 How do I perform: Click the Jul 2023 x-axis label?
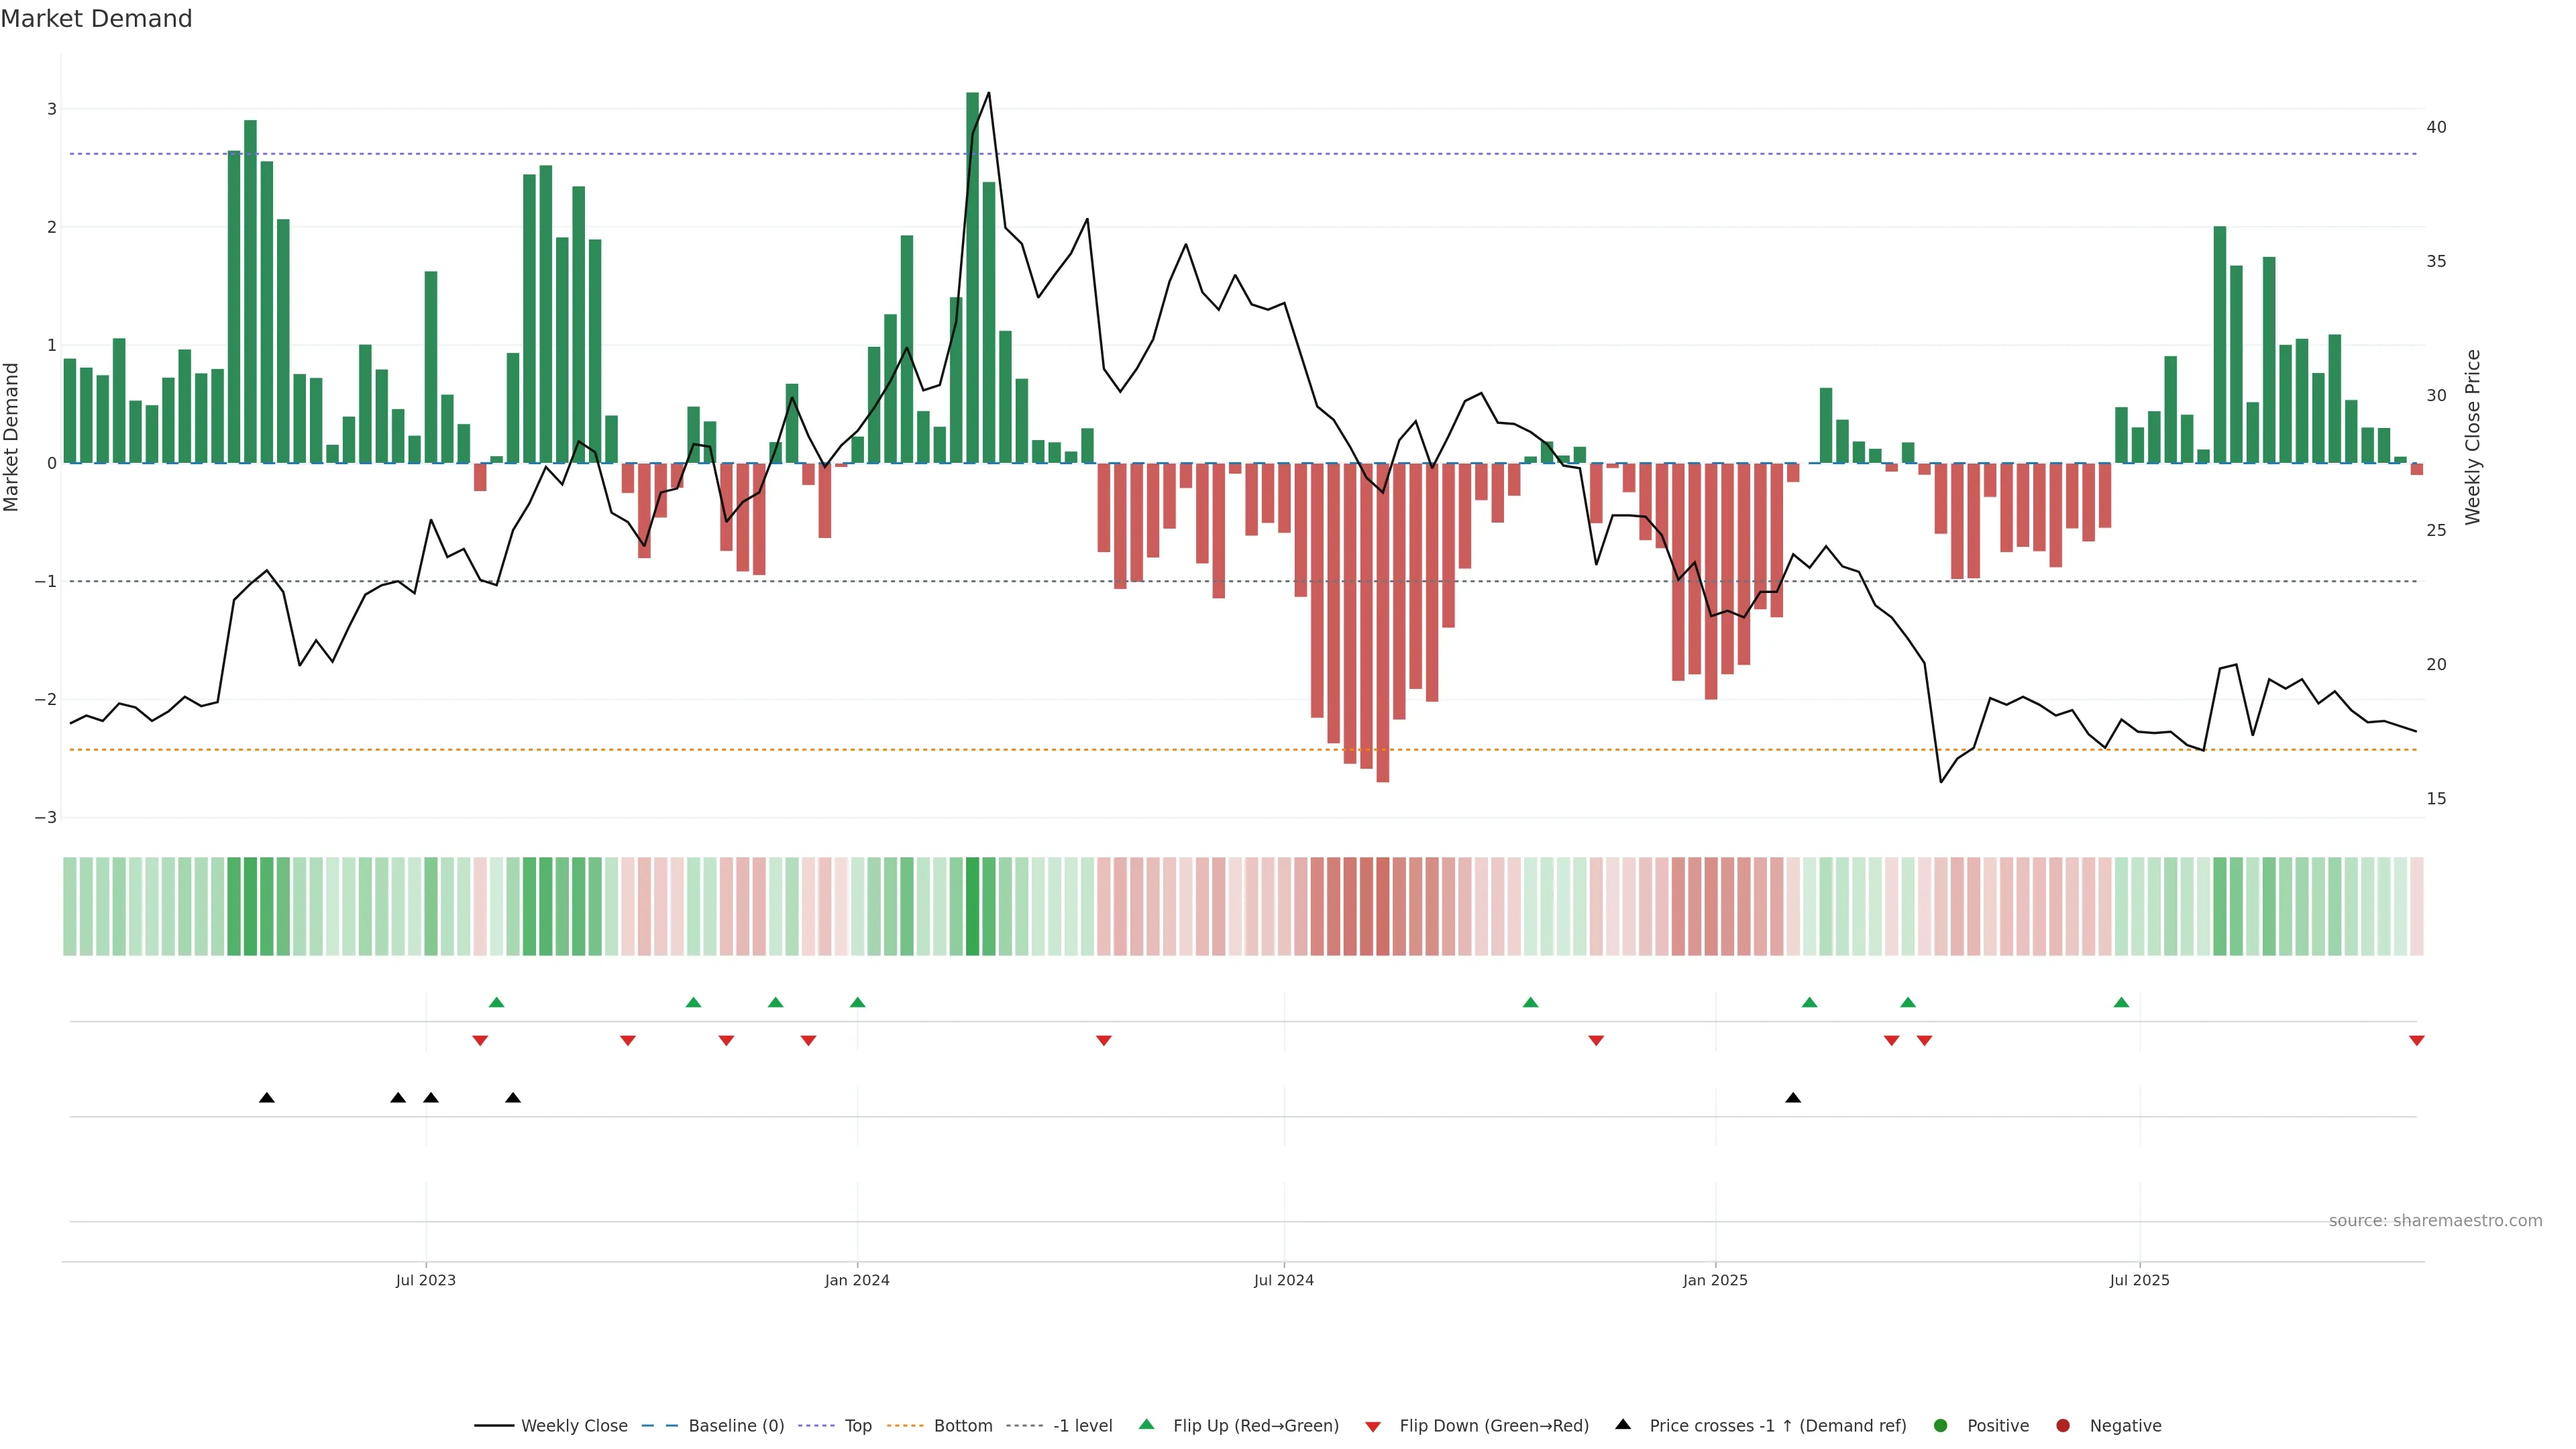pyautogui.click(x=425, y=1280)
